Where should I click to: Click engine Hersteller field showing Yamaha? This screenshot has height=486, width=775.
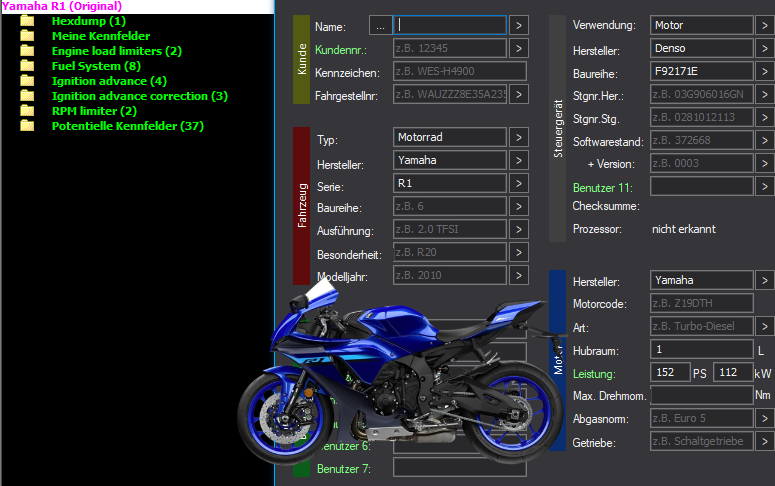pos(701,280)
